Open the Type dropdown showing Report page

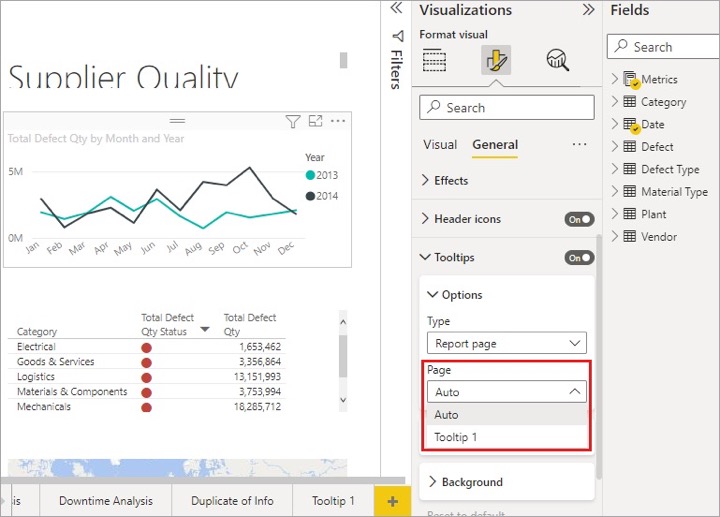pos(507,343)
